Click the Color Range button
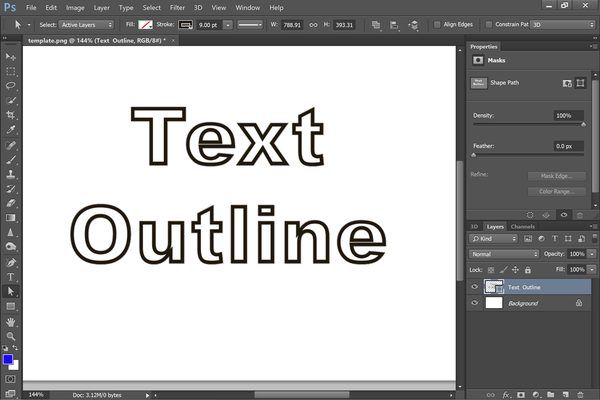Image resolution: width=600 pixels, height=400 pixels. tap(555, 191)
